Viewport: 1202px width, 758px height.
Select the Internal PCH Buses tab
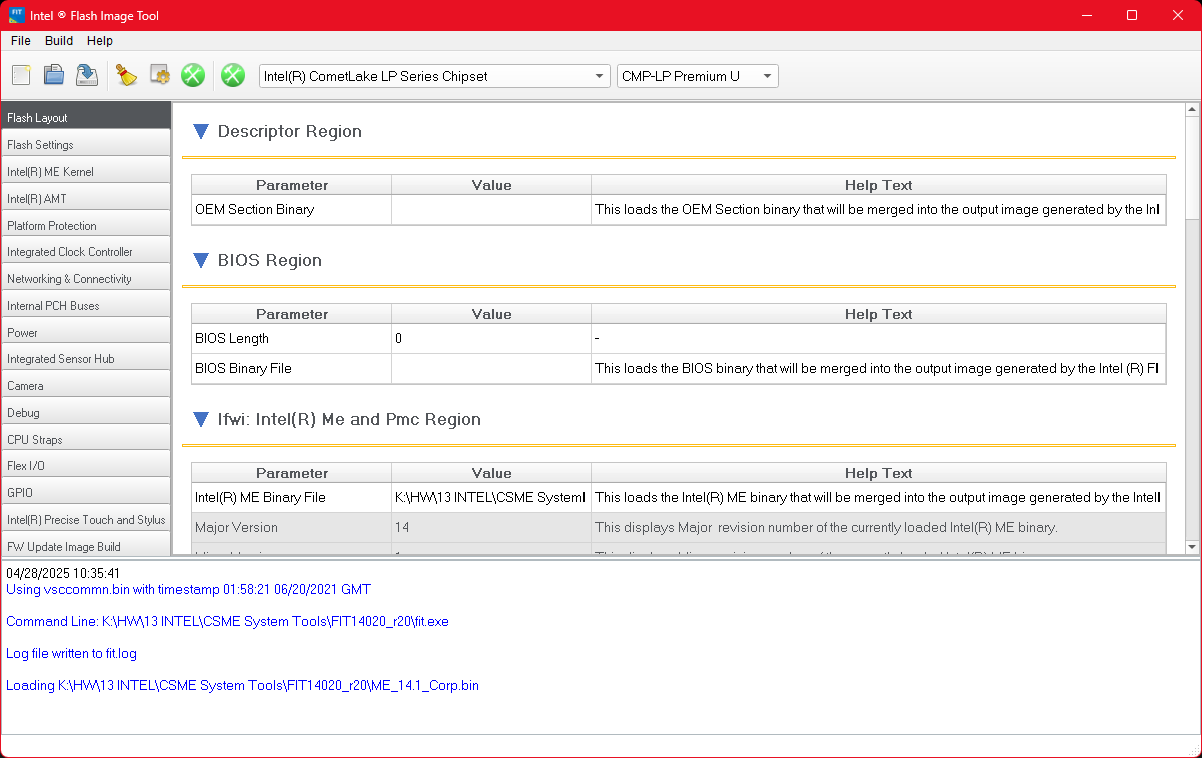click(x=86, y=305)
